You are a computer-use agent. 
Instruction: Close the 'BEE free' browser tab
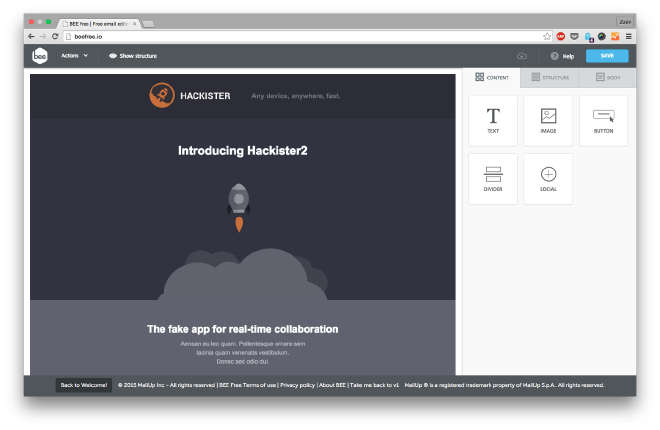134,24
